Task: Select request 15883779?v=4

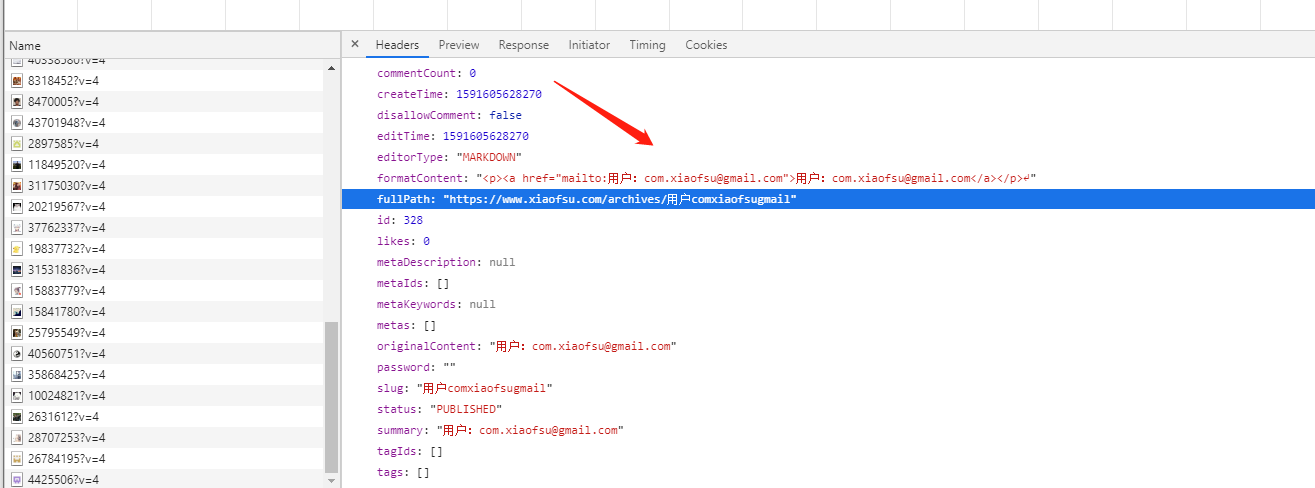Action: pyautogui.click(x=162, y=290)
